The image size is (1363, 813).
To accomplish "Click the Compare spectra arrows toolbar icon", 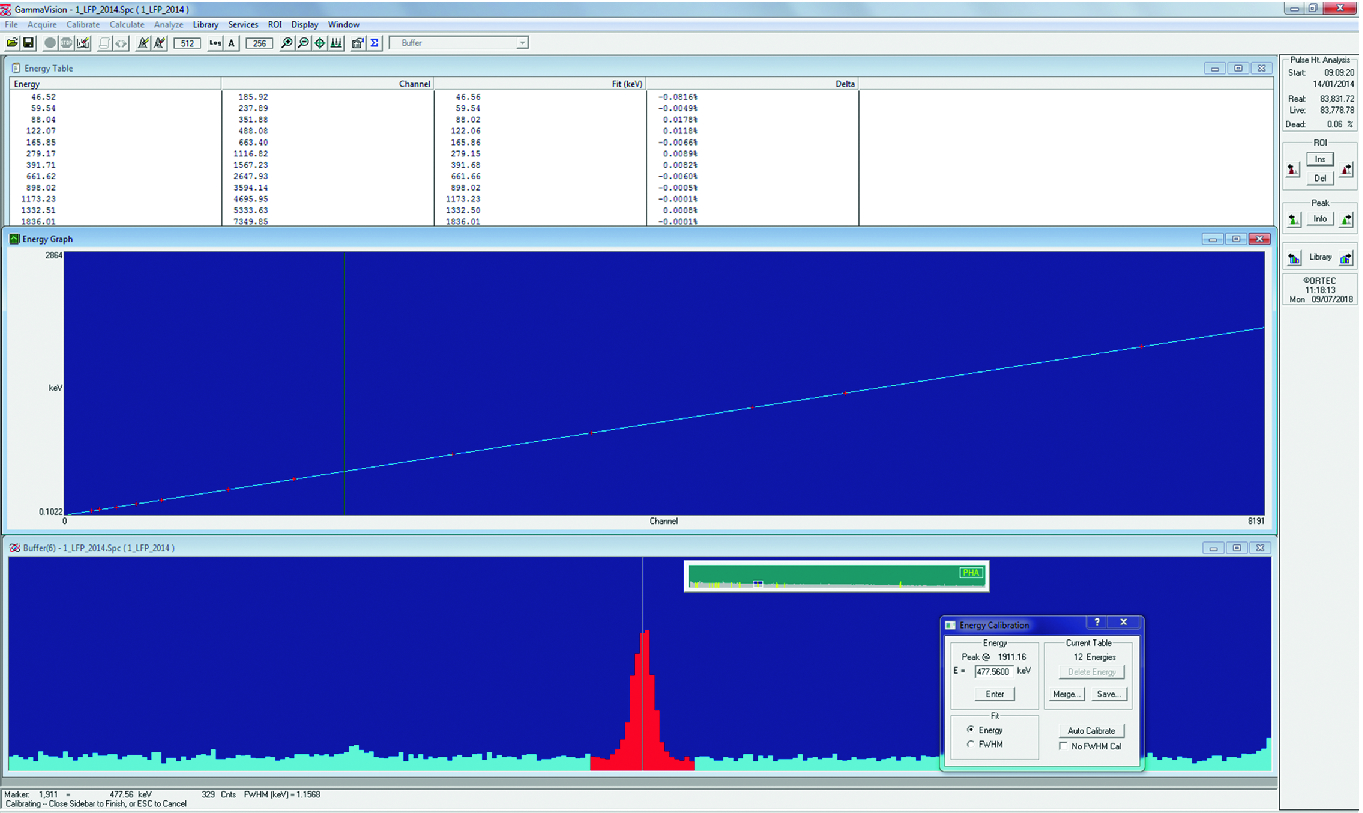I will click(121, 43).
